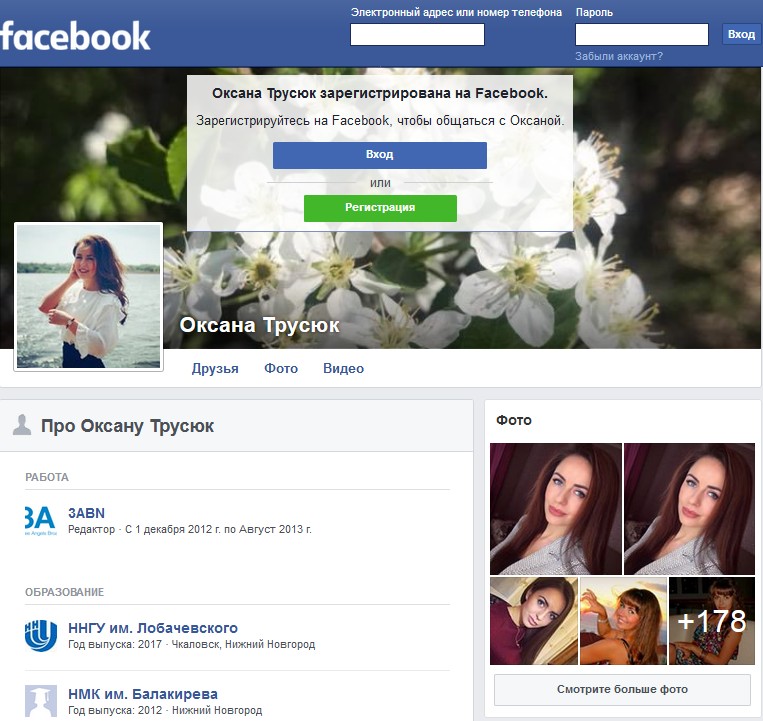Click the Год выпуска: 2012 text
The width and height of the screenshot is (763, 721).
[115, 710]
